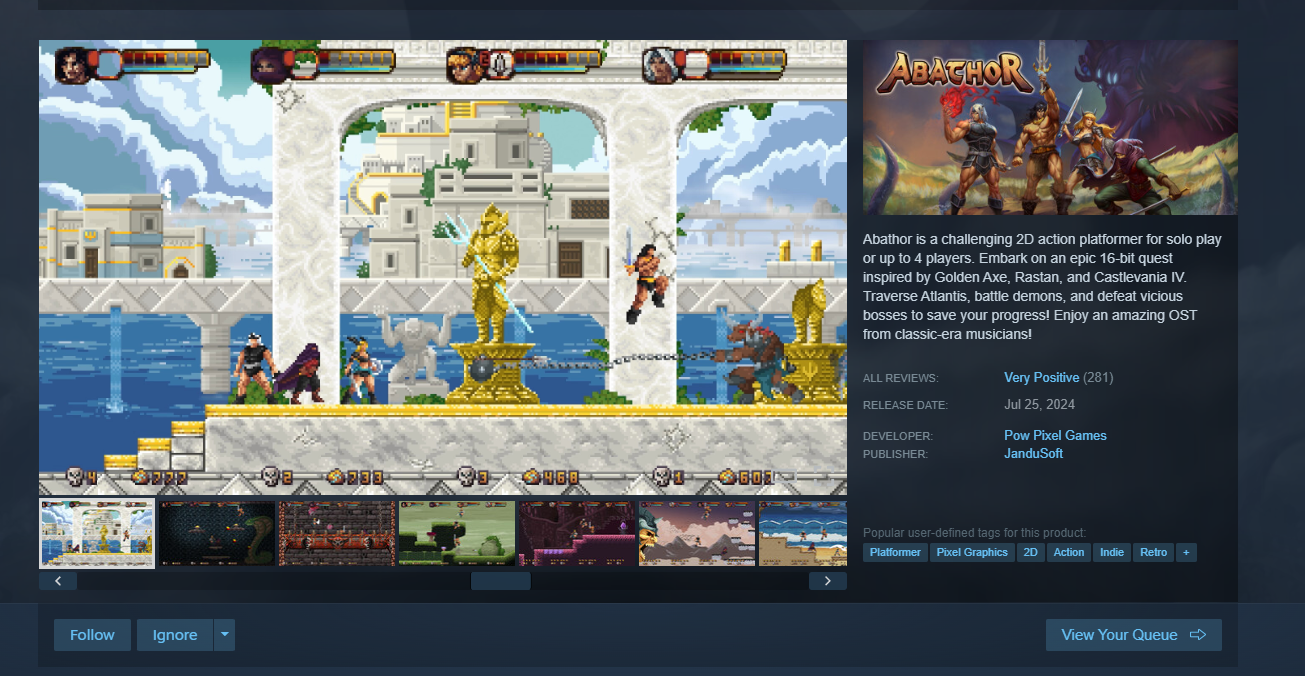
Task: Open the large Atlantis gameplay screenshot
Action: tap(443, 268)
